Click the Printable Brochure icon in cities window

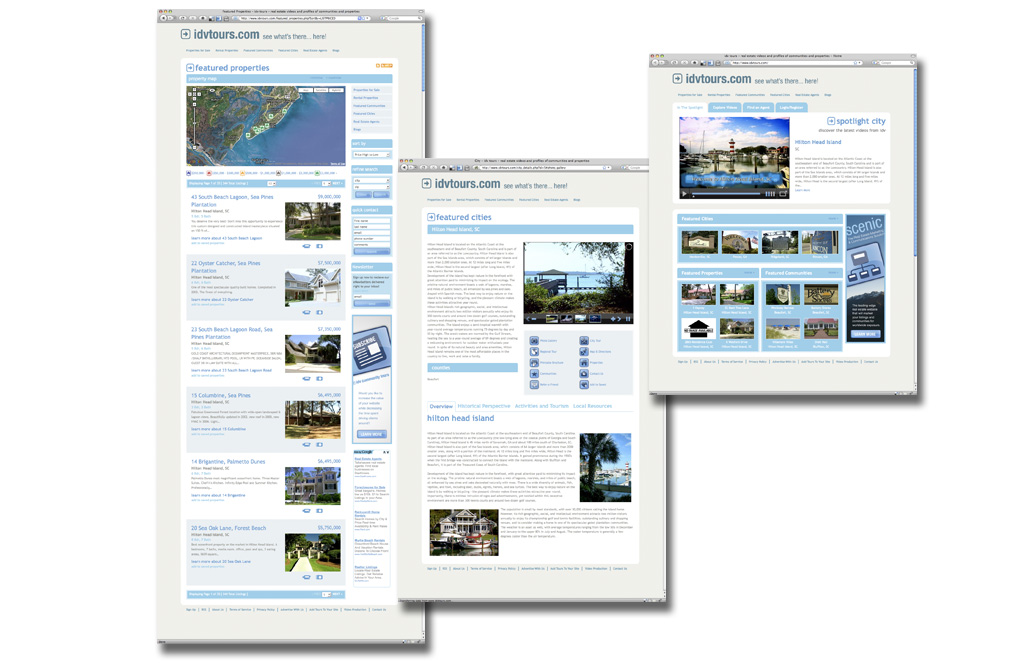coord(534,362)
